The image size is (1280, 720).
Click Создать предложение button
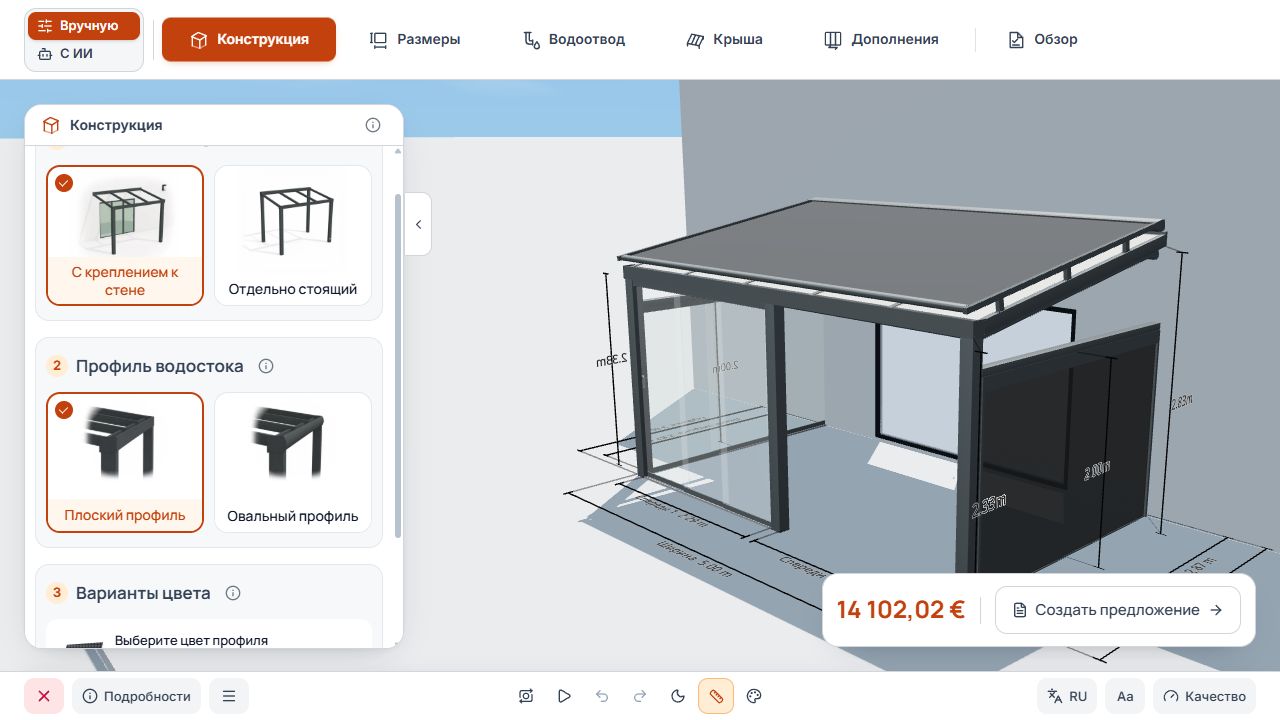tap(1118, 610)
